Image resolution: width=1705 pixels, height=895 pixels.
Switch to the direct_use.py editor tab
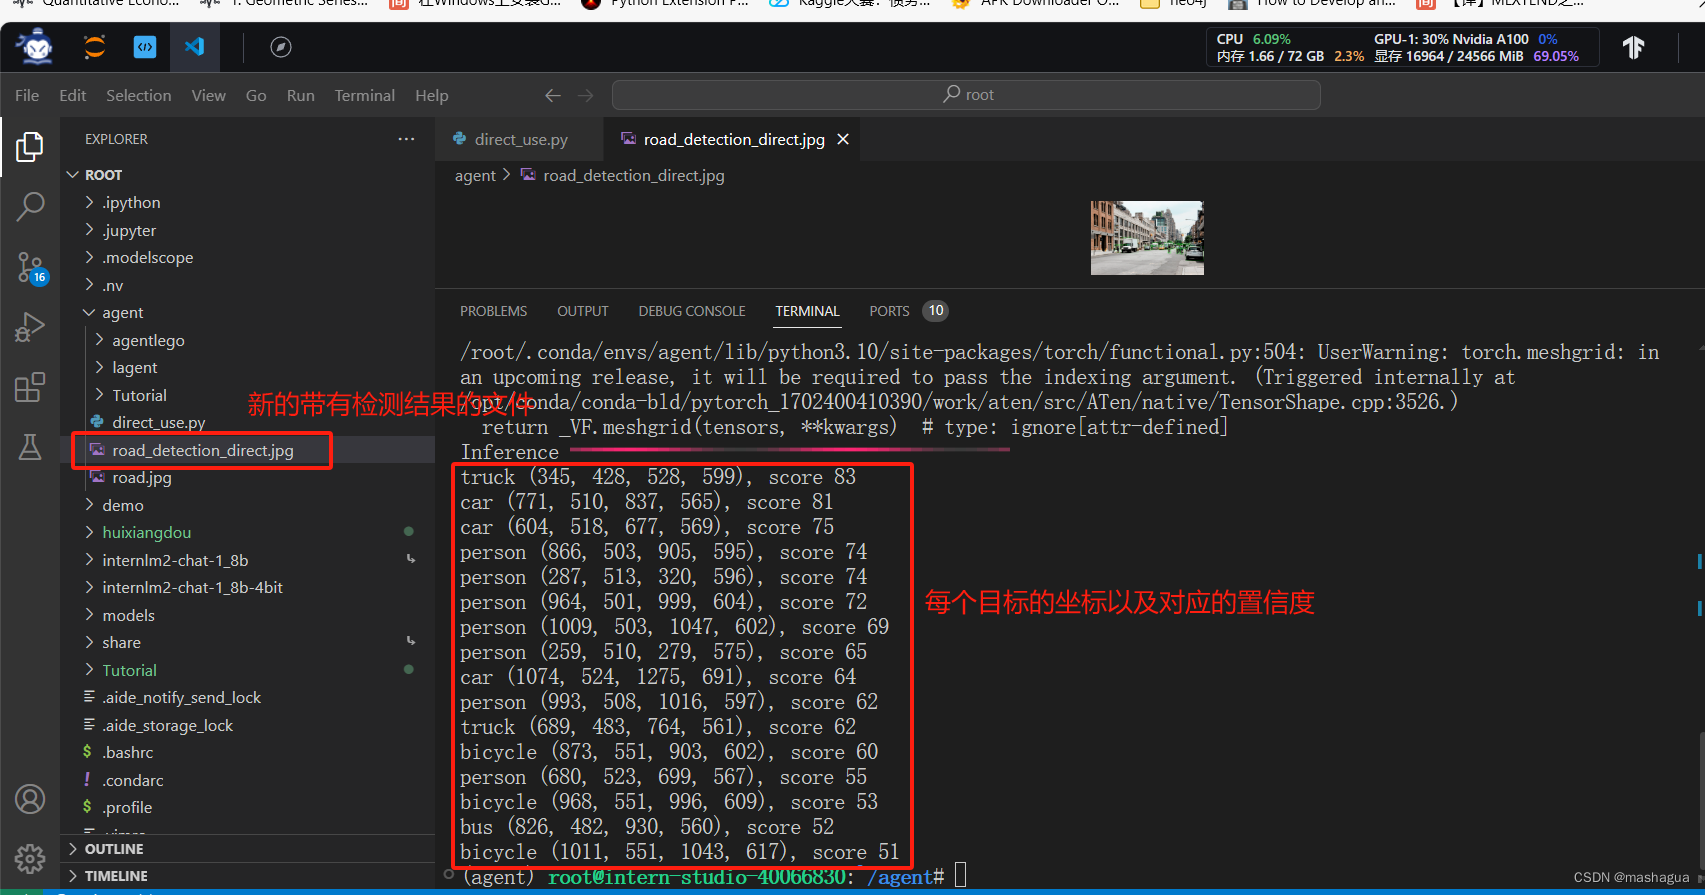tap(519, 139)
